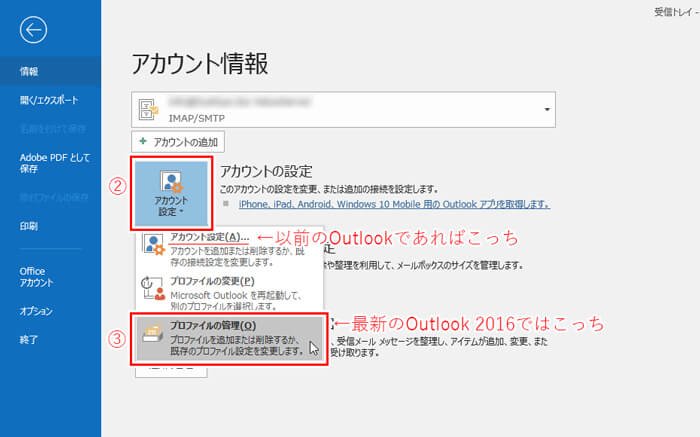Click the account settings gear-person icon in menu

pyautogui.click(x=153, y=244)
